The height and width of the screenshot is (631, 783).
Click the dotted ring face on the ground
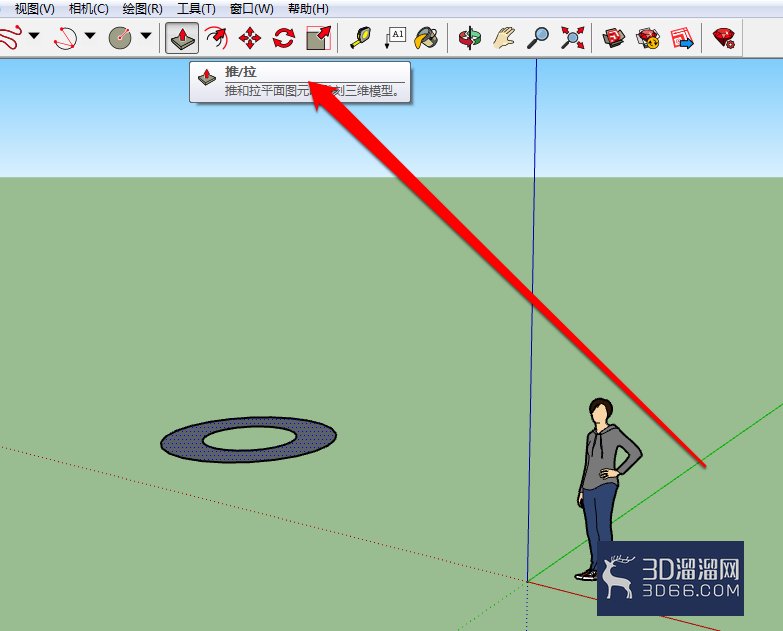[182, 441]
